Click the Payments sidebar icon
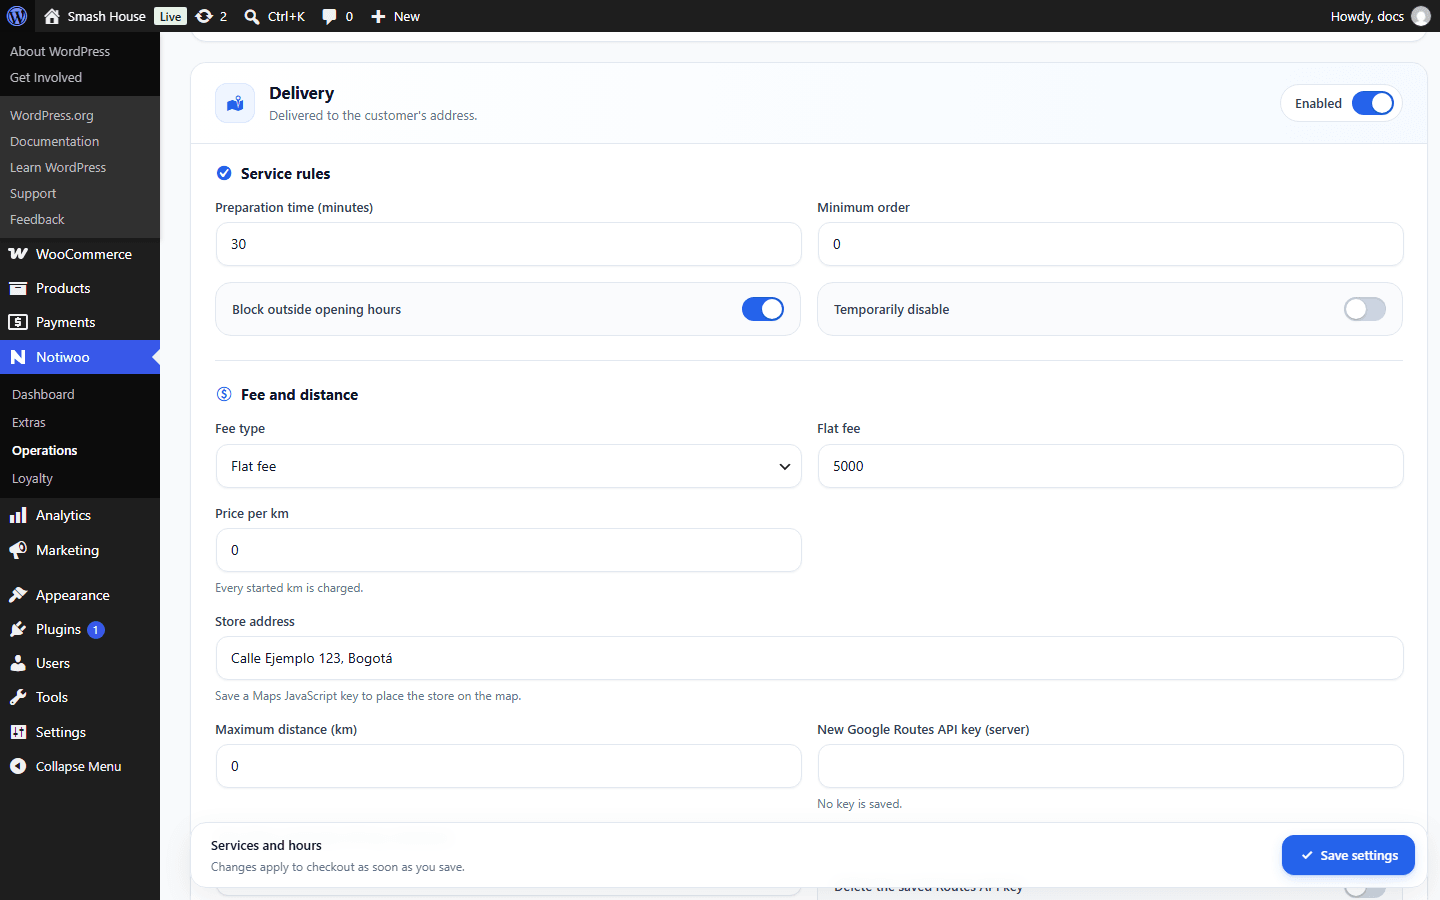Screen dimensions: 1440x900 pyautogui.click(x=18, y=322)
